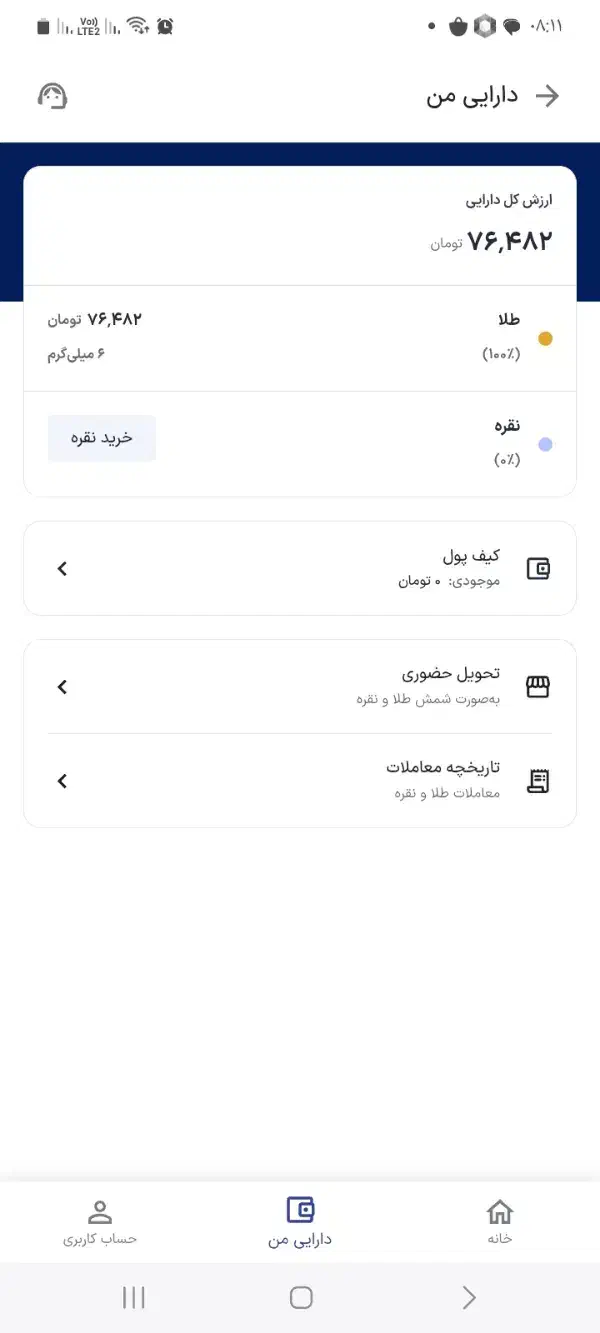
Task: Open حساب کاربری profile icon in bottom navigation
Action: pyautogui.click(x=99, y=1211)
